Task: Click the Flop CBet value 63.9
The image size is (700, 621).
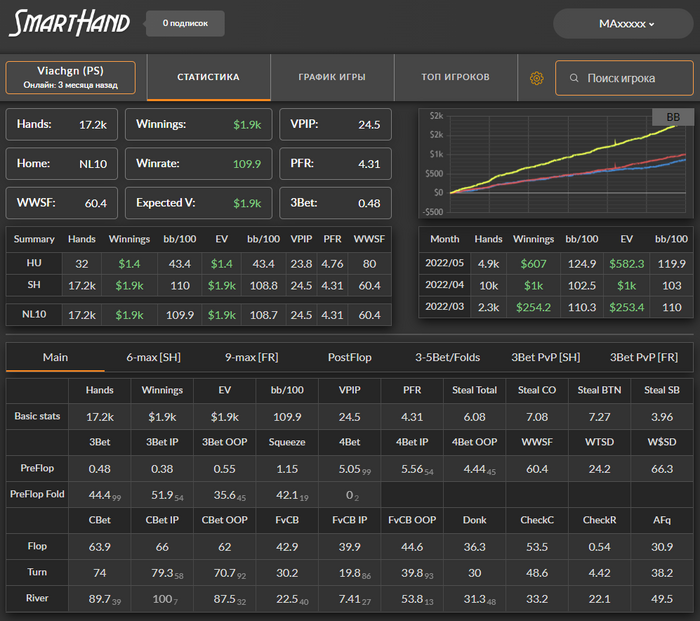Action: [100, 547]
